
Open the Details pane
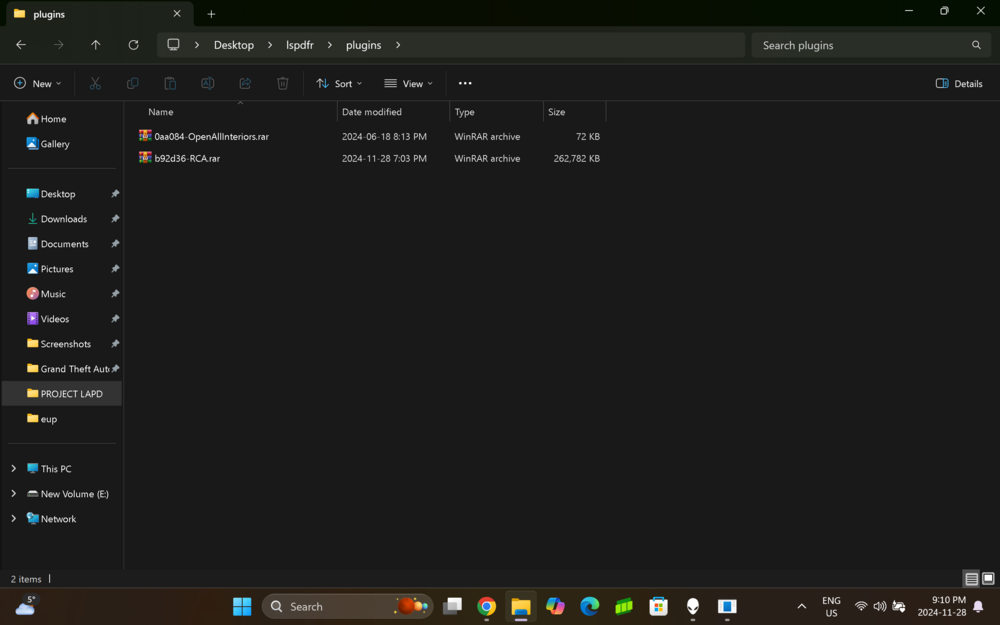tap(957, 83)
